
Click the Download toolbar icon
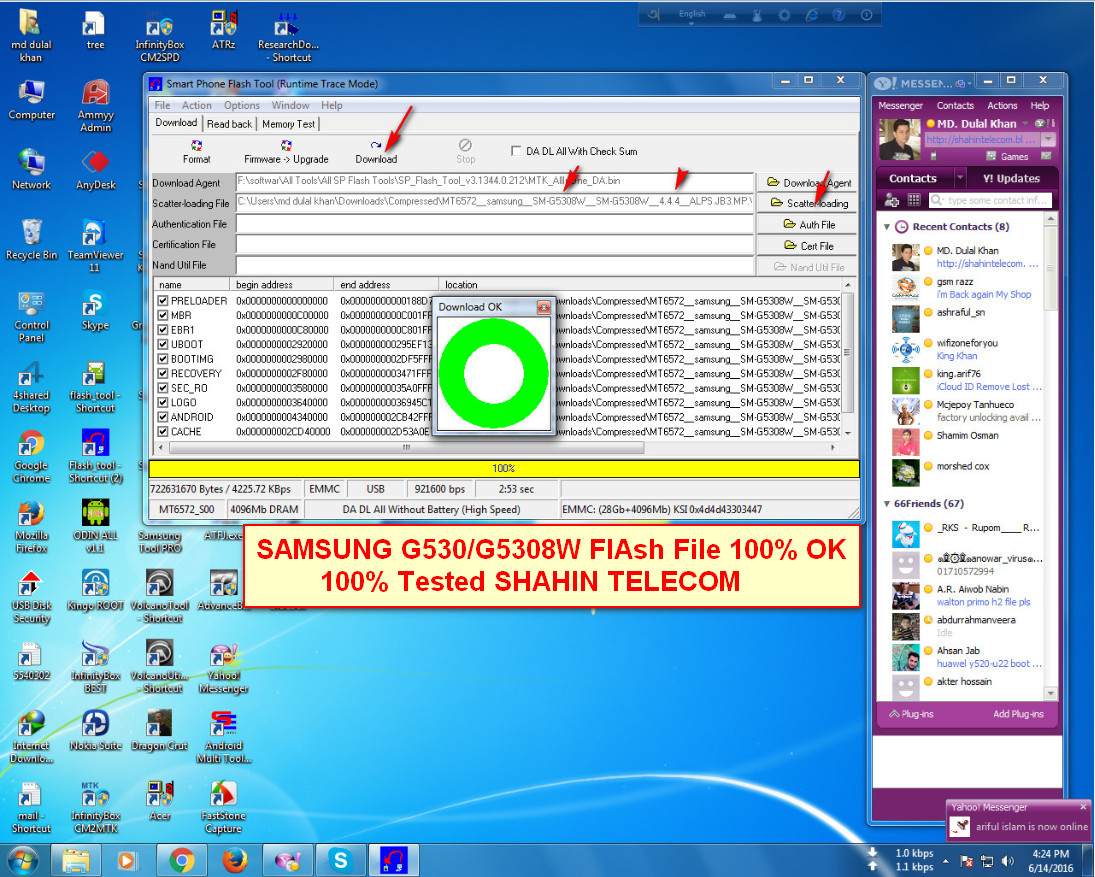[376, 152]
